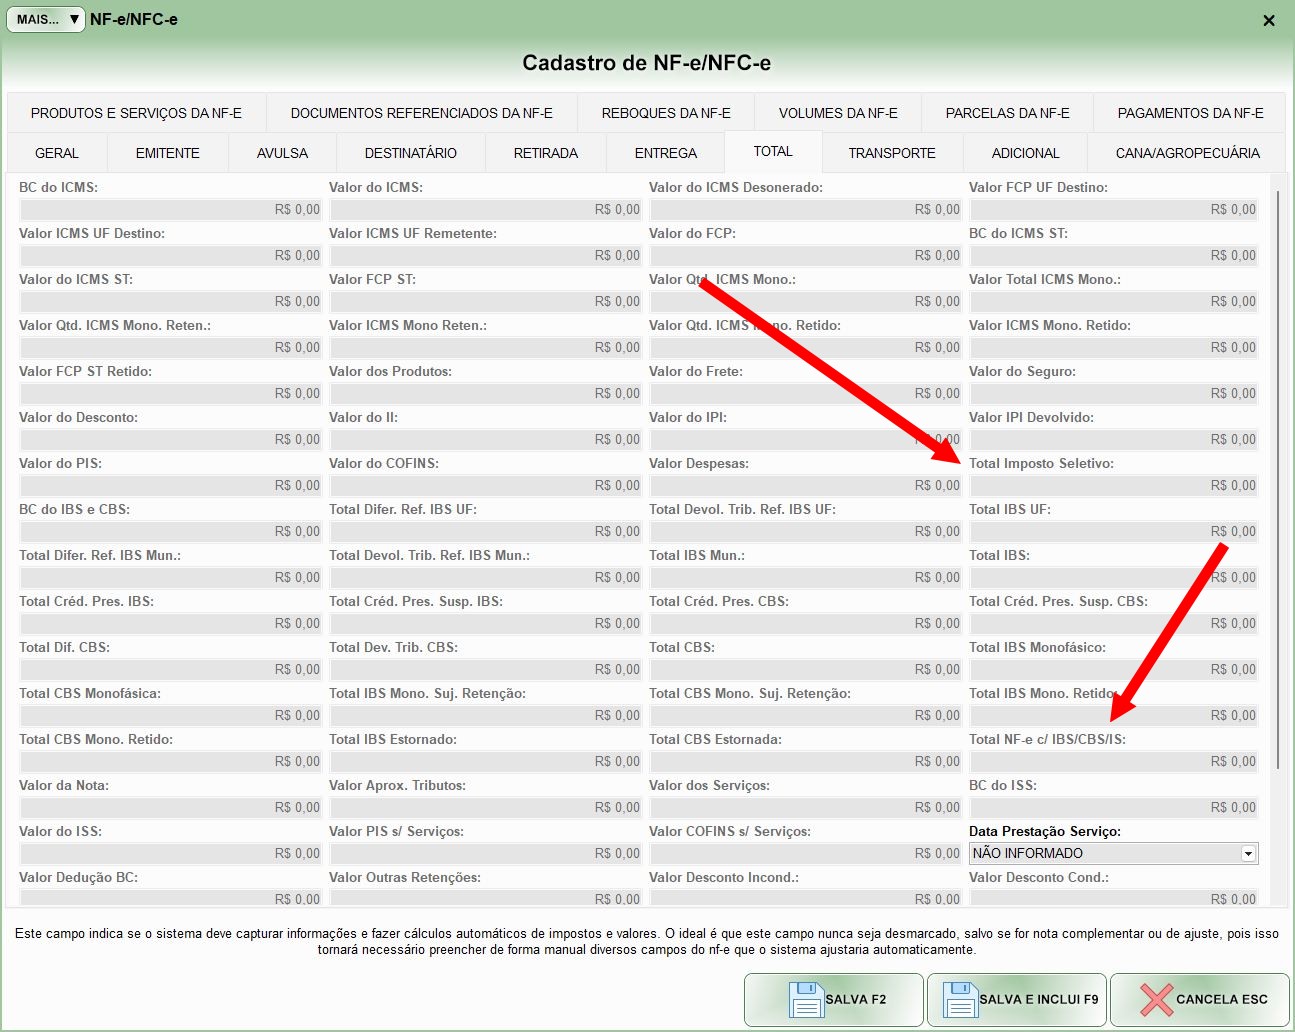This screenshot has width=1295, height=1032.
Task: Select the TRANSPORTE tab
Action: (x=892, y=153)
